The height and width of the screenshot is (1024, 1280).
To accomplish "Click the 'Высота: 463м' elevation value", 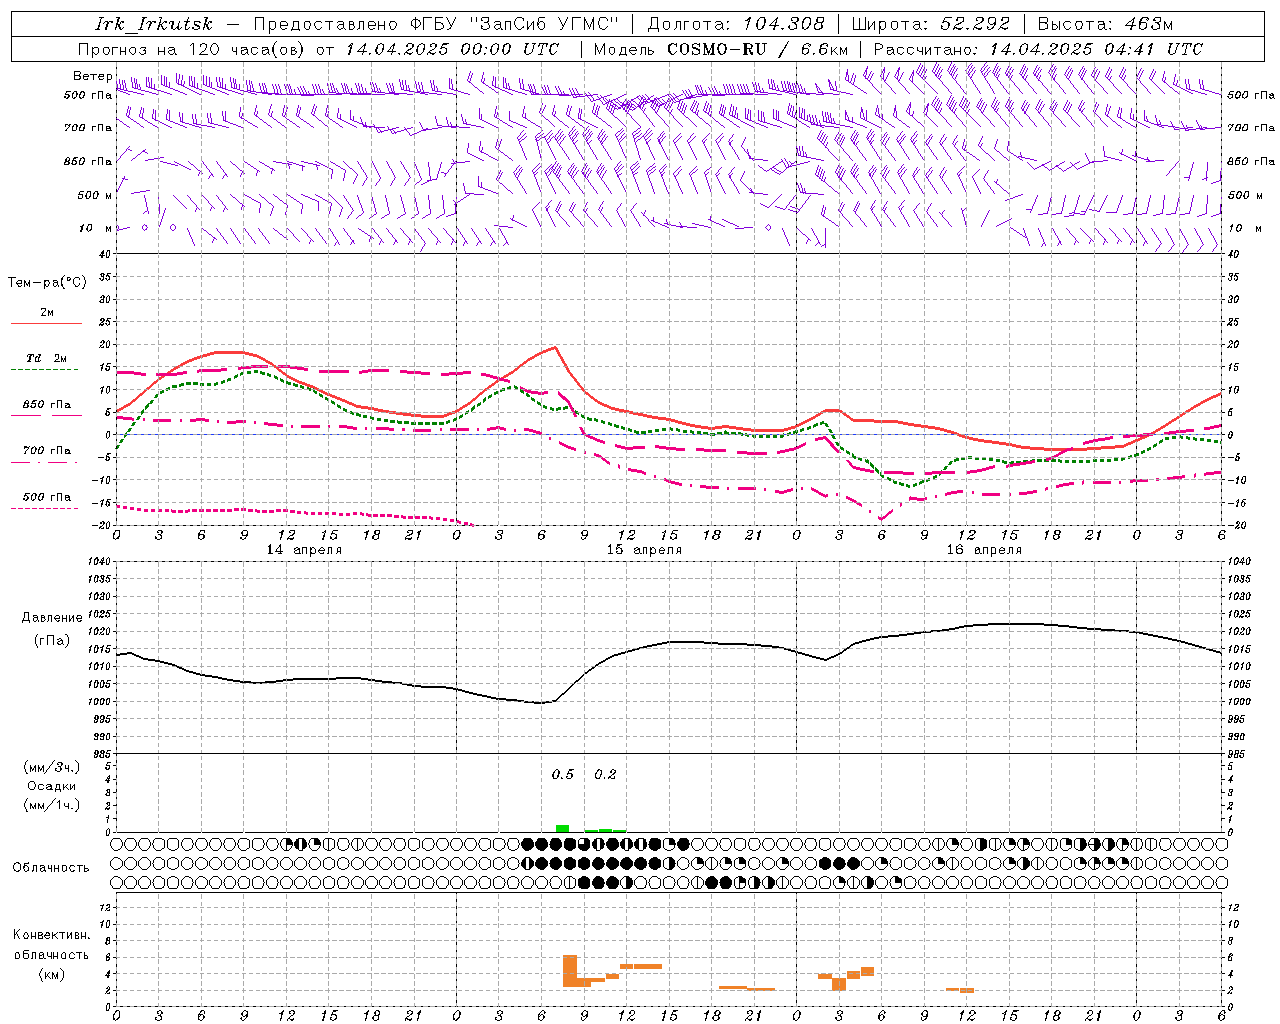I will [x=1105, y=24].
